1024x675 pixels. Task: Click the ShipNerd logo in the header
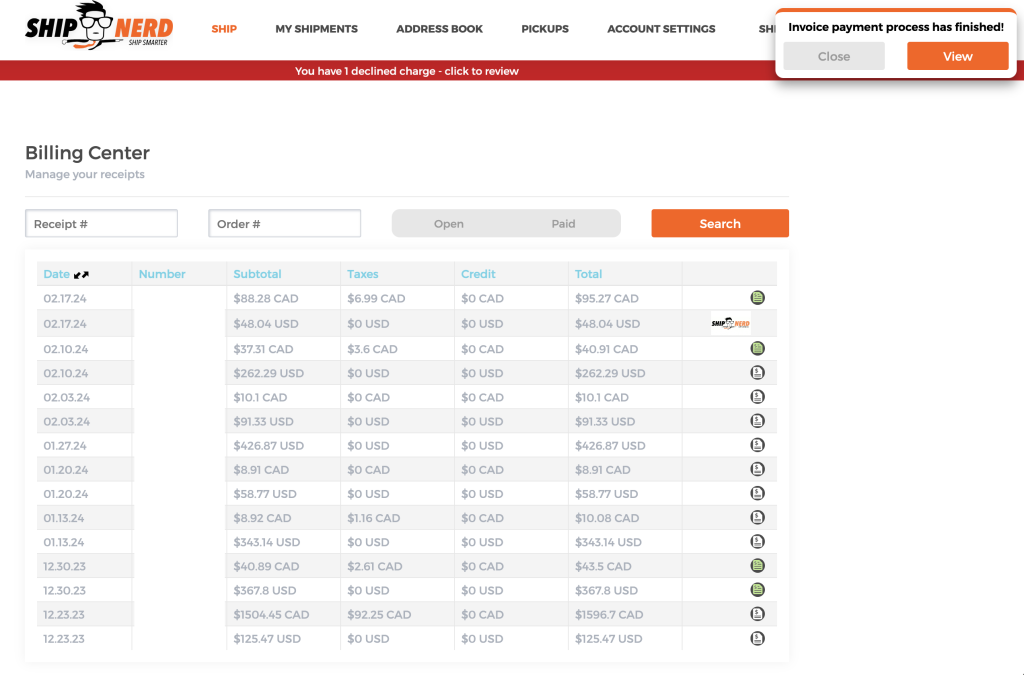(99, 30)
